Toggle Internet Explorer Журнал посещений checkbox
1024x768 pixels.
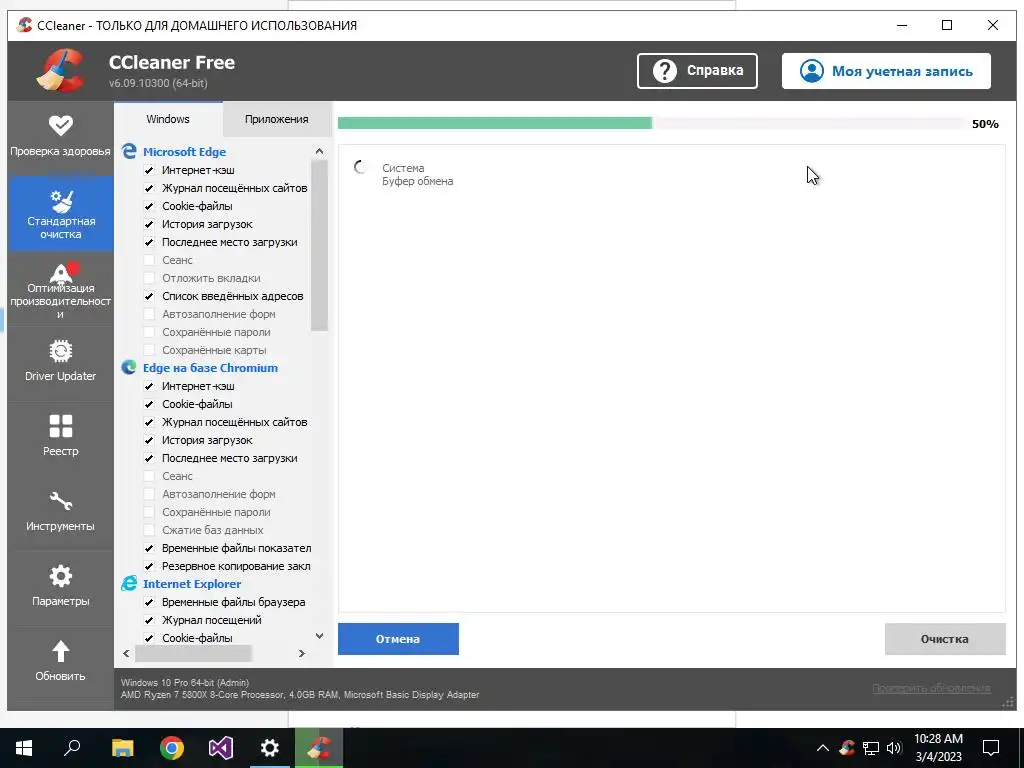click(x=149, y=620)
